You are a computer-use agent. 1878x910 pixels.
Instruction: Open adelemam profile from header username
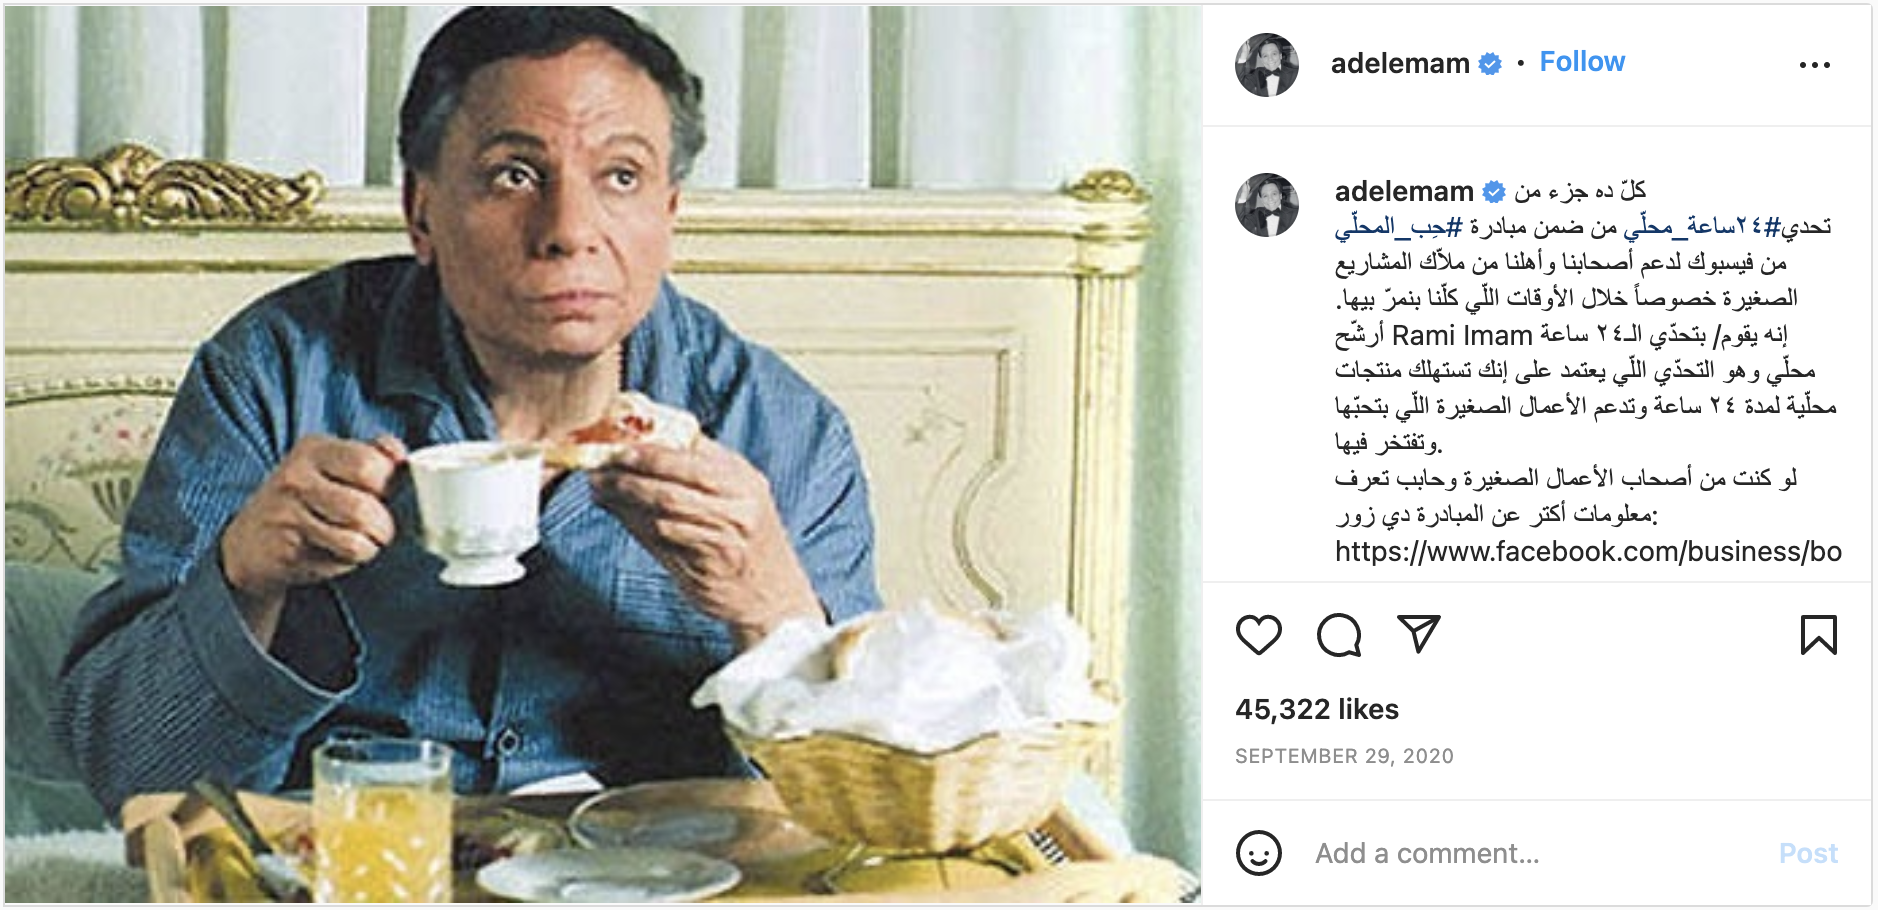coord(1400,63)
